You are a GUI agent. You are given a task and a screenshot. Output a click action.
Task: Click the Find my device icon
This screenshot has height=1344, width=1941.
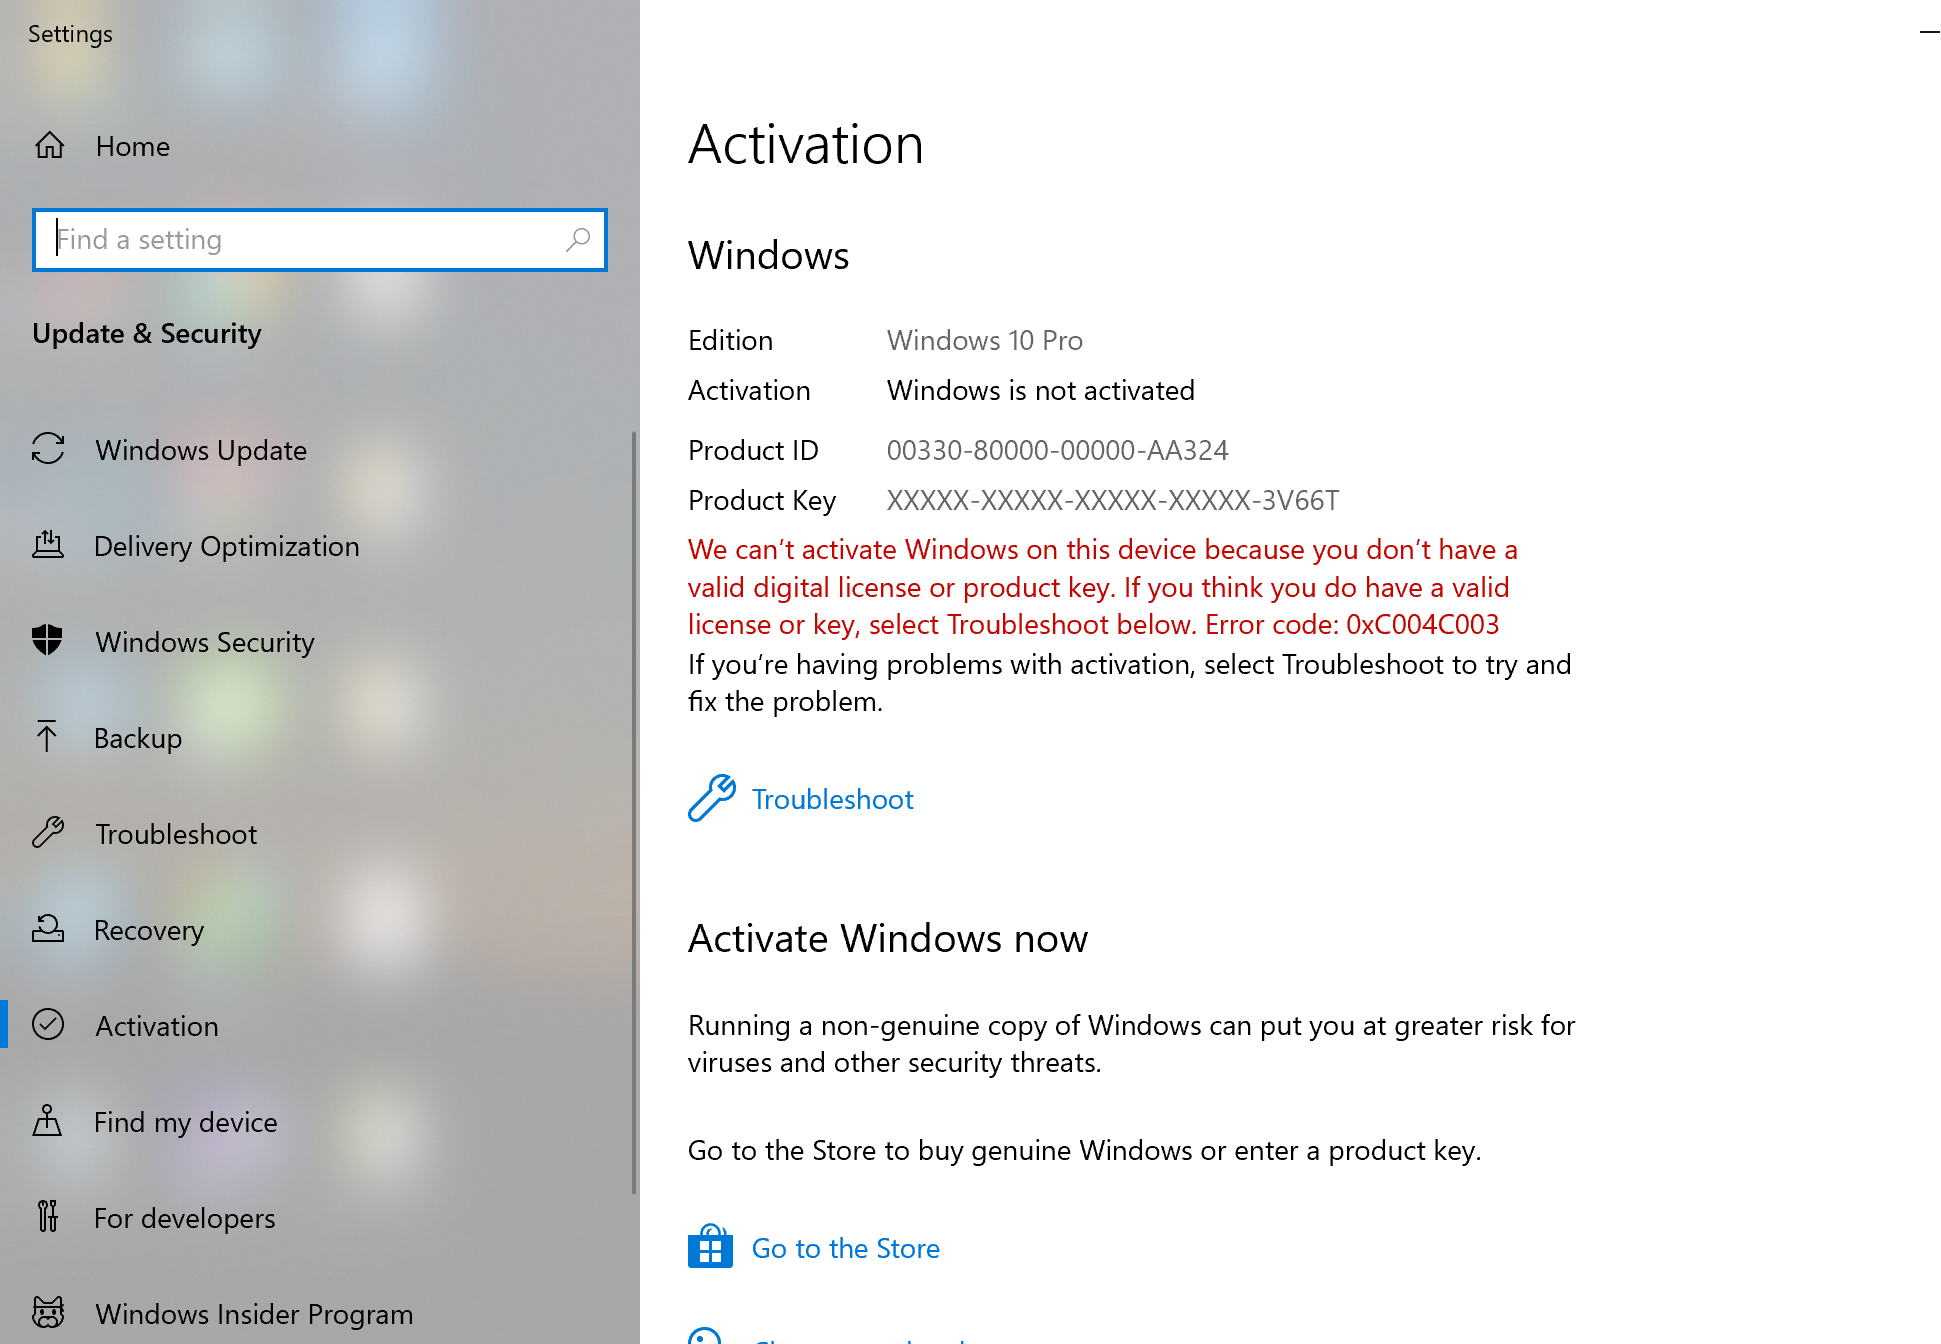[47, 1121]
